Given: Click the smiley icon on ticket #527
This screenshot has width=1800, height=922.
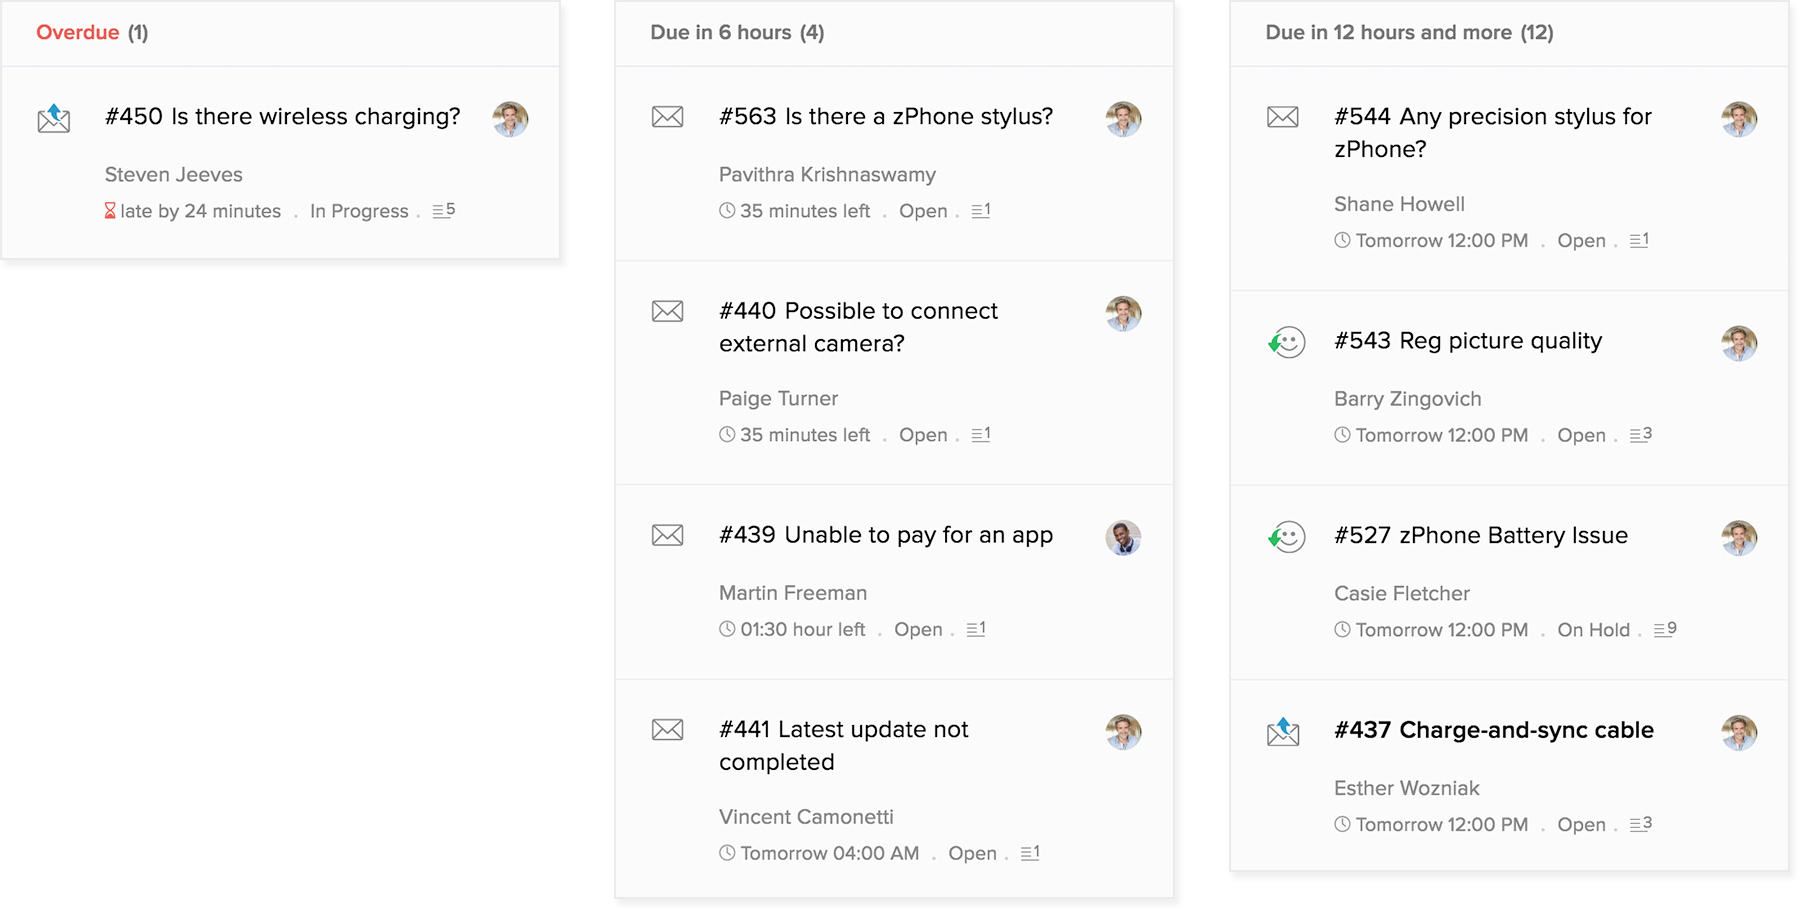Looking at the screenshot, I should (x=1286, y=537).
